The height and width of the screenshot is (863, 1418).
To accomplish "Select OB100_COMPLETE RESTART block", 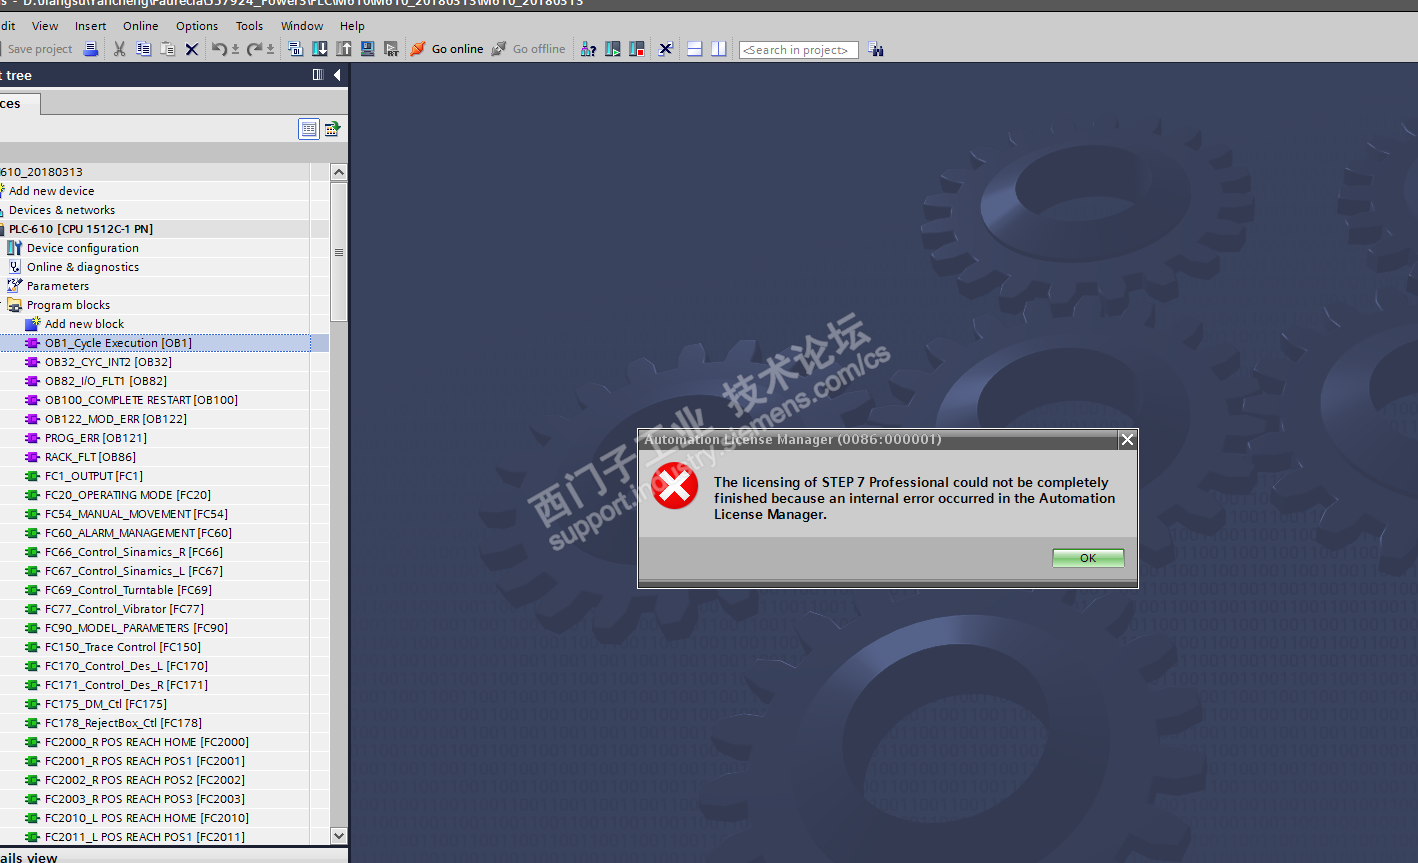I will 141,400.
